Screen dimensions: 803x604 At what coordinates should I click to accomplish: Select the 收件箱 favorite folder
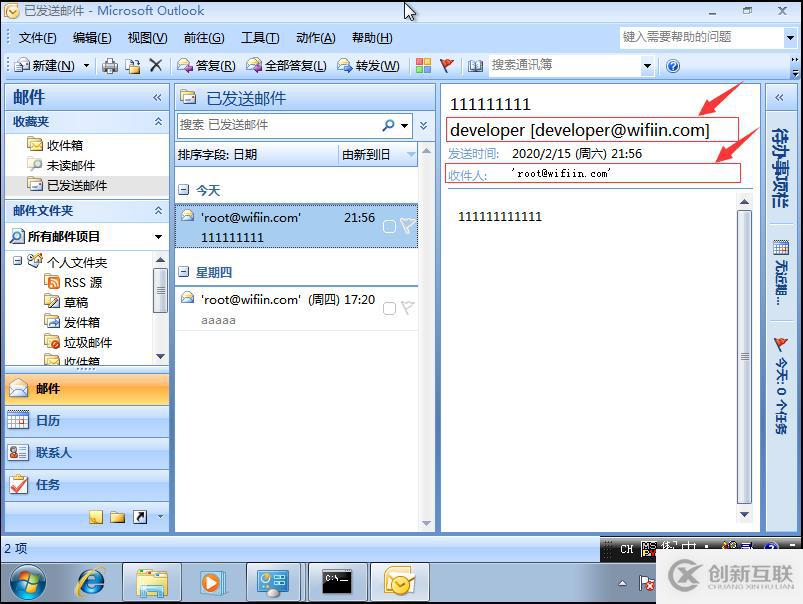pos(55,145)
